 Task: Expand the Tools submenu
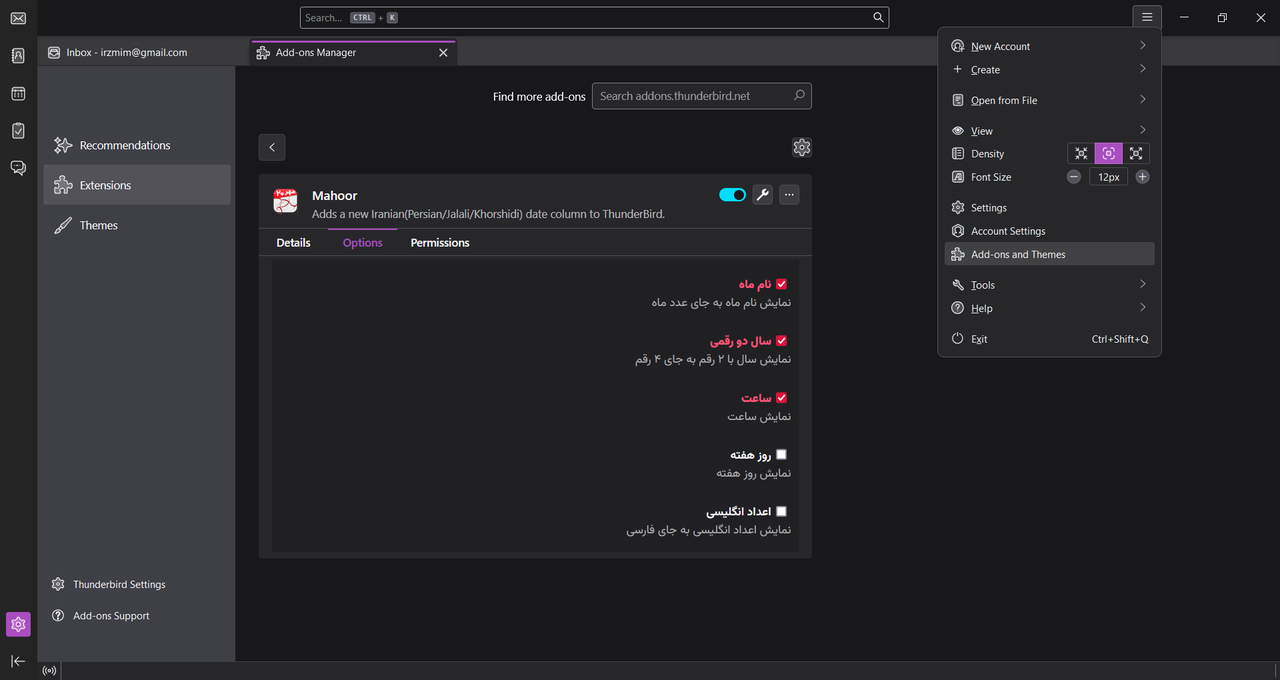(1049, 285)
